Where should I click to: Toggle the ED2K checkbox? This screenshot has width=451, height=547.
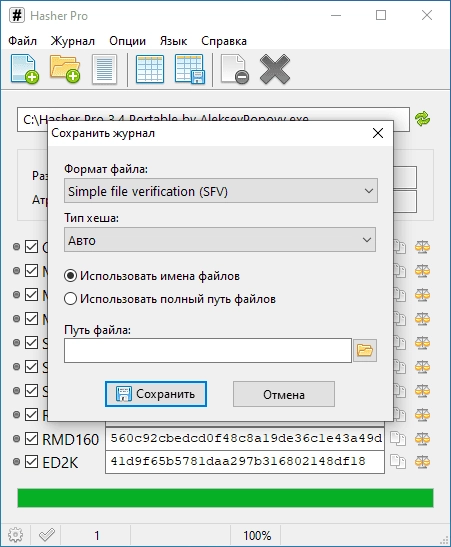coord(31,462)
